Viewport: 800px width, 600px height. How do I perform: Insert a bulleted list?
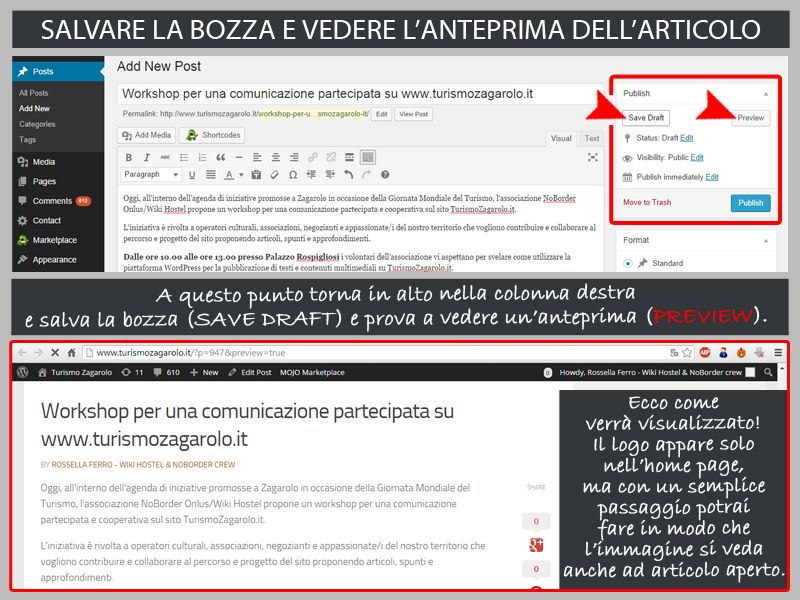tap(184, 158)
